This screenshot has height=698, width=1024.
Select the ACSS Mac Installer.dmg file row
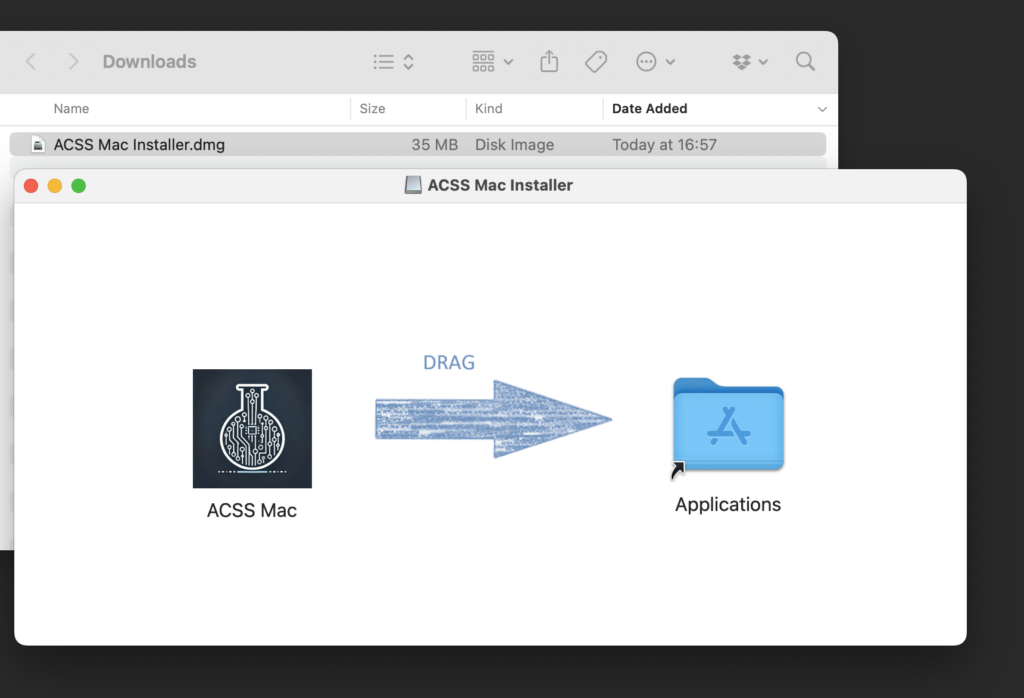tap(418, 144)
